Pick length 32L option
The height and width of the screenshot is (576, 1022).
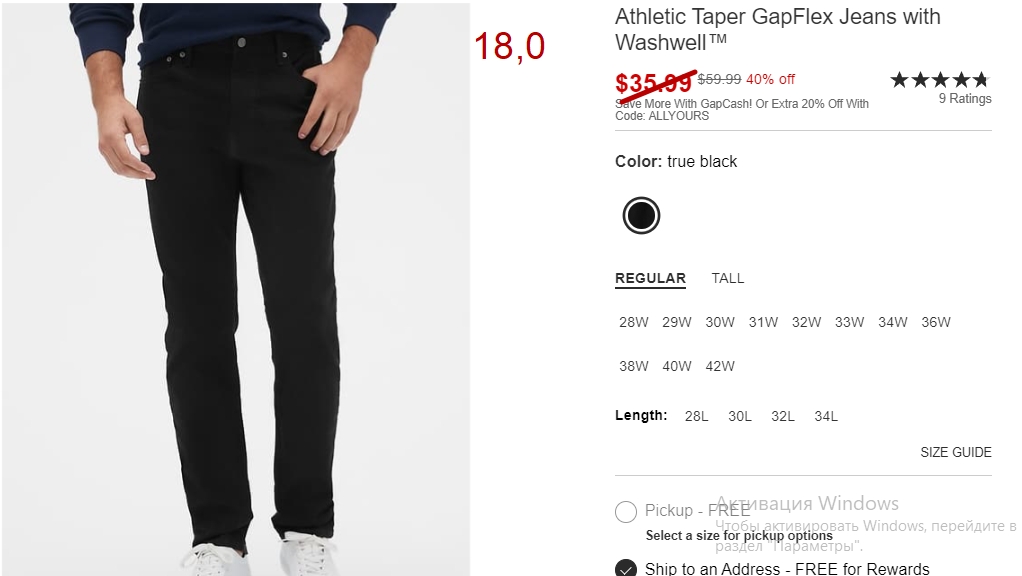point(783,416)
